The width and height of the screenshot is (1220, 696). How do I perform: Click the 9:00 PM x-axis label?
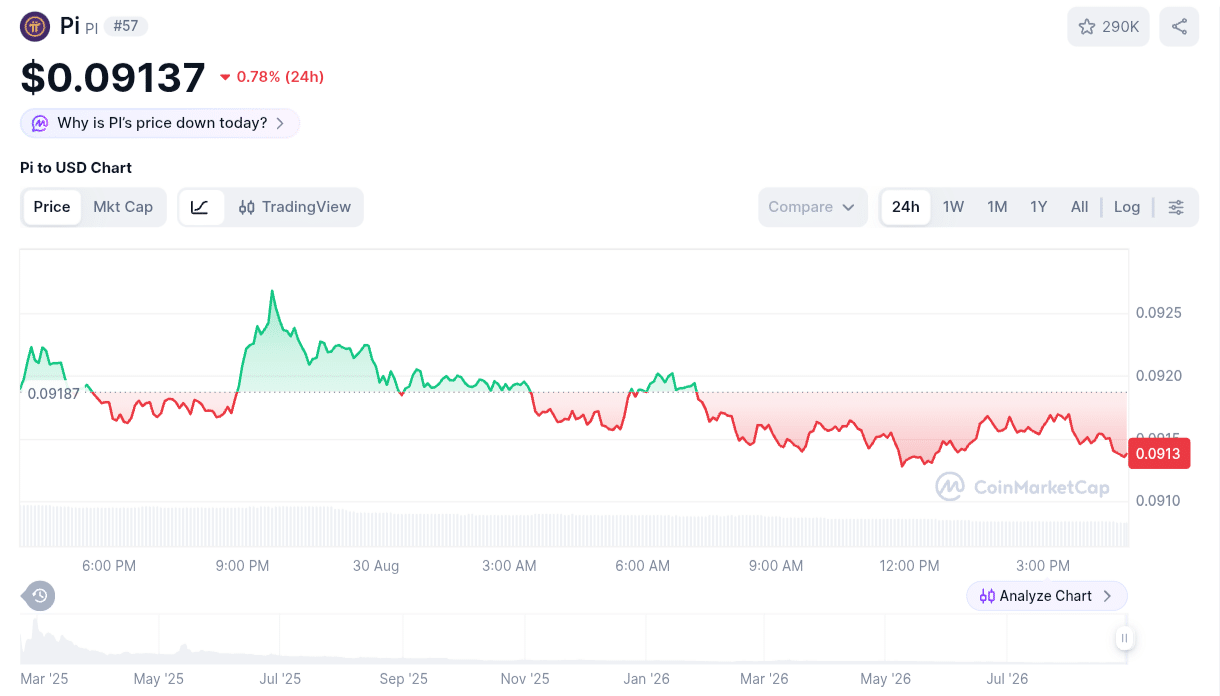[242, 566]
